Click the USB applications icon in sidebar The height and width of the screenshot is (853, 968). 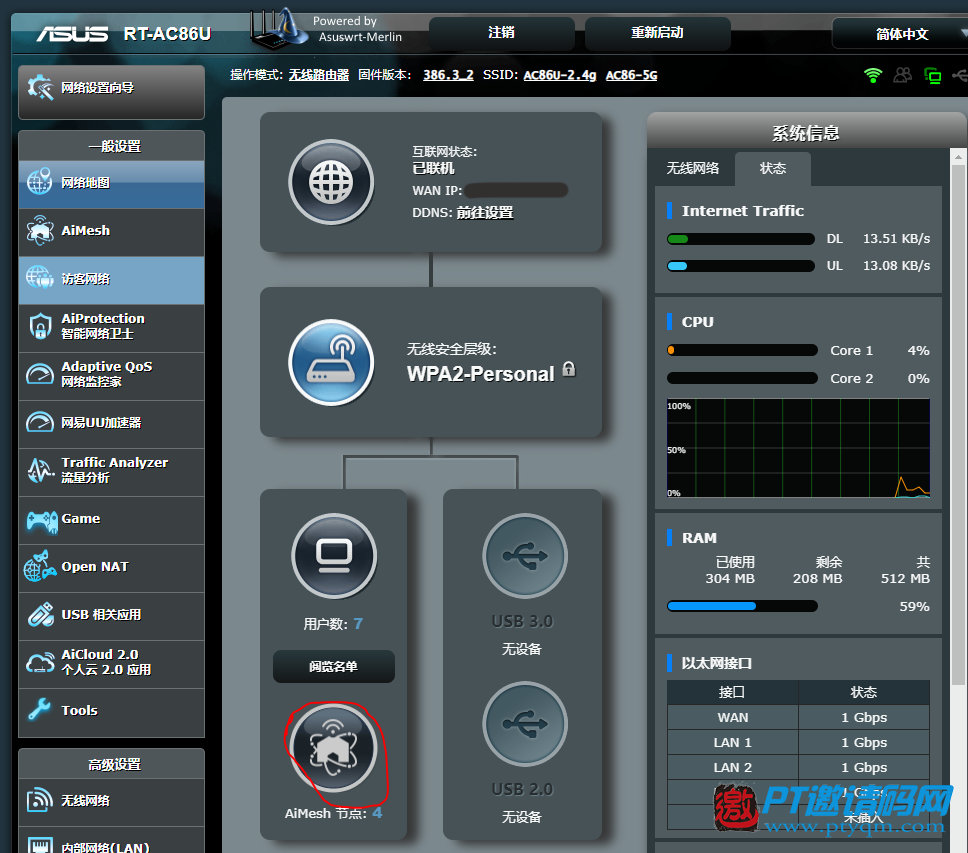tap(41, 614)
